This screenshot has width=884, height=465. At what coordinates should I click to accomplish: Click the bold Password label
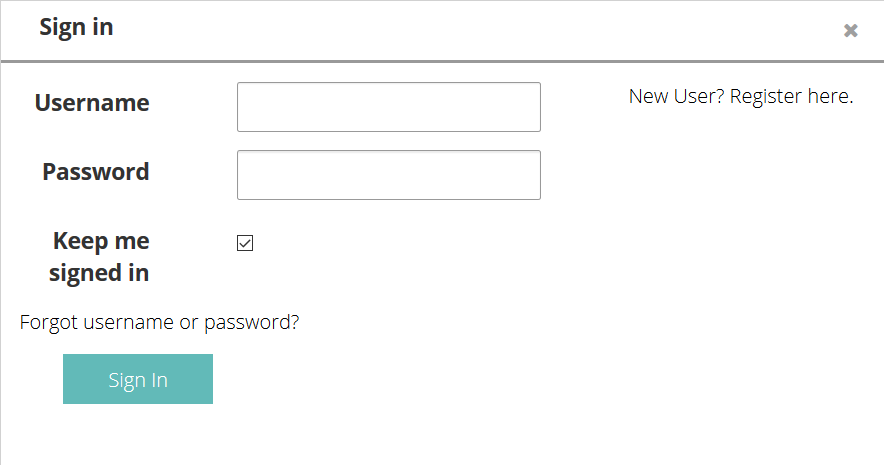[x=96, y=172]
